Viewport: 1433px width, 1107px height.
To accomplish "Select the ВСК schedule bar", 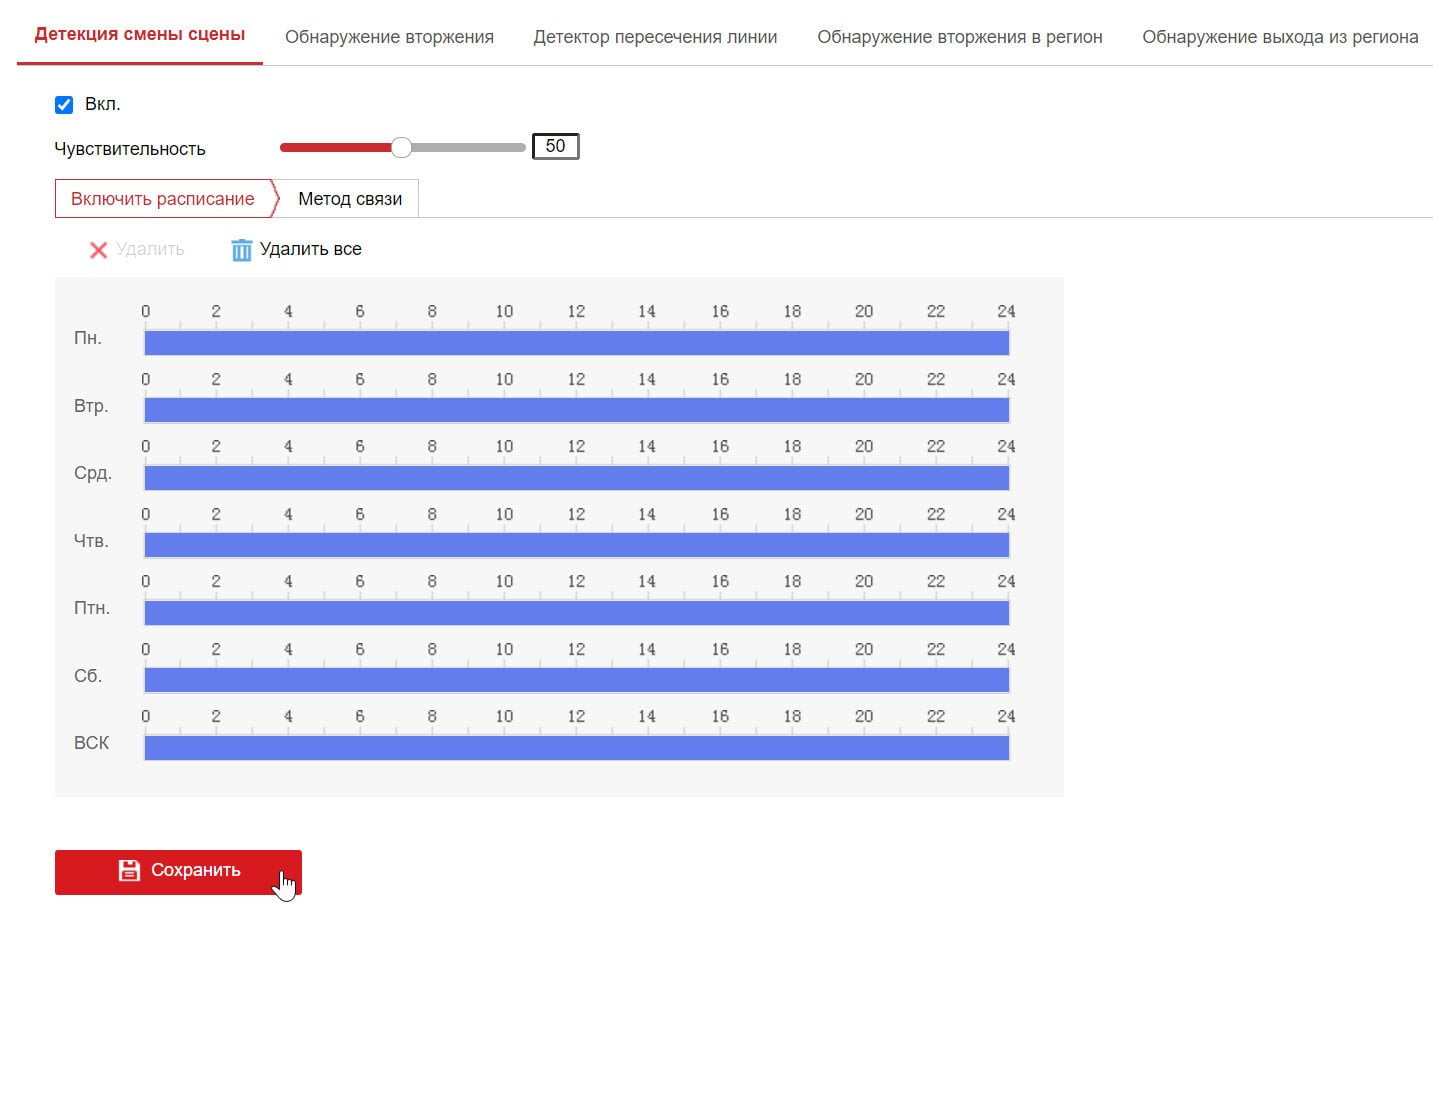I will pos(577,747).
